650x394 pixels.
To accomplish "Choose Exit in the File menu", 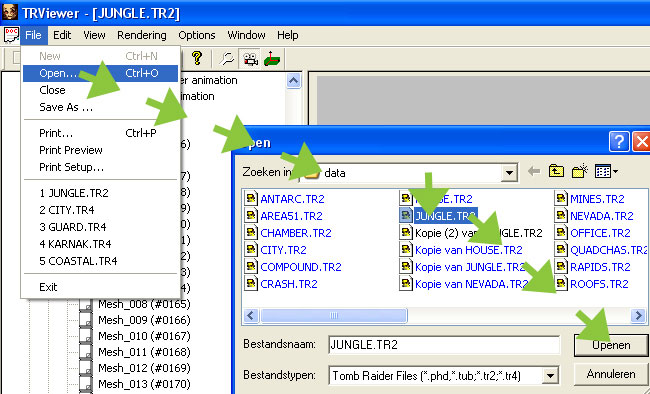I will (x=100, y=287).
